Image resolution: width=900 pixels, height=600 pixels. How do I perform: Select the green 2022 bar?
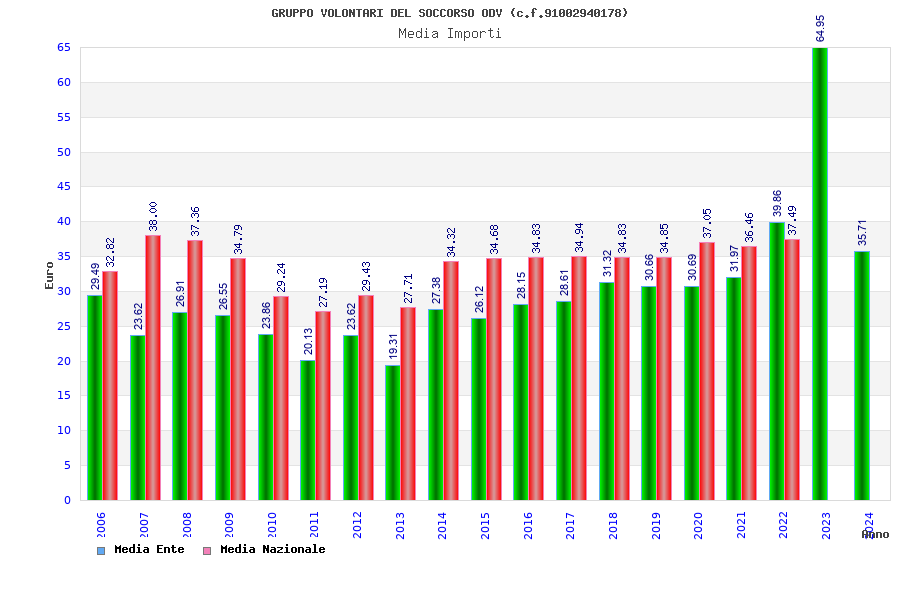pyautogui.click(x=777, y=361)
